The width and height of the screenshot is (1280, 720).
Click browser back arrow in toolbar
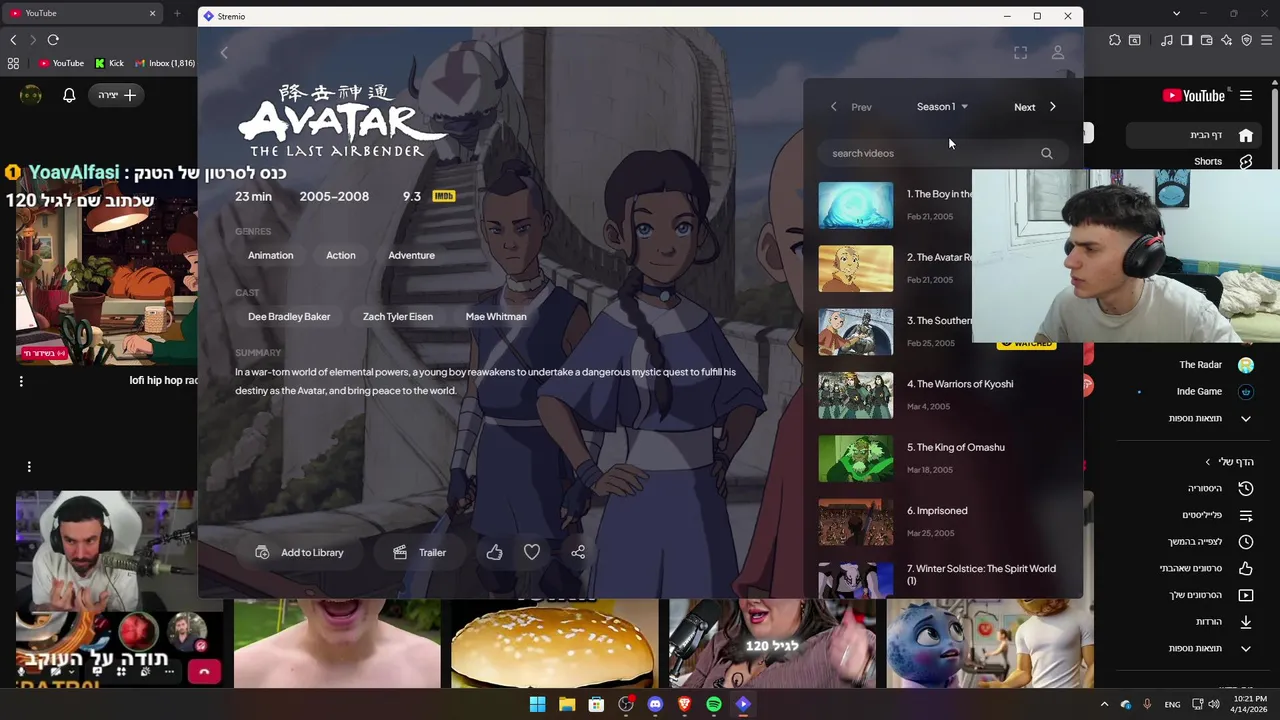(13, 40)
